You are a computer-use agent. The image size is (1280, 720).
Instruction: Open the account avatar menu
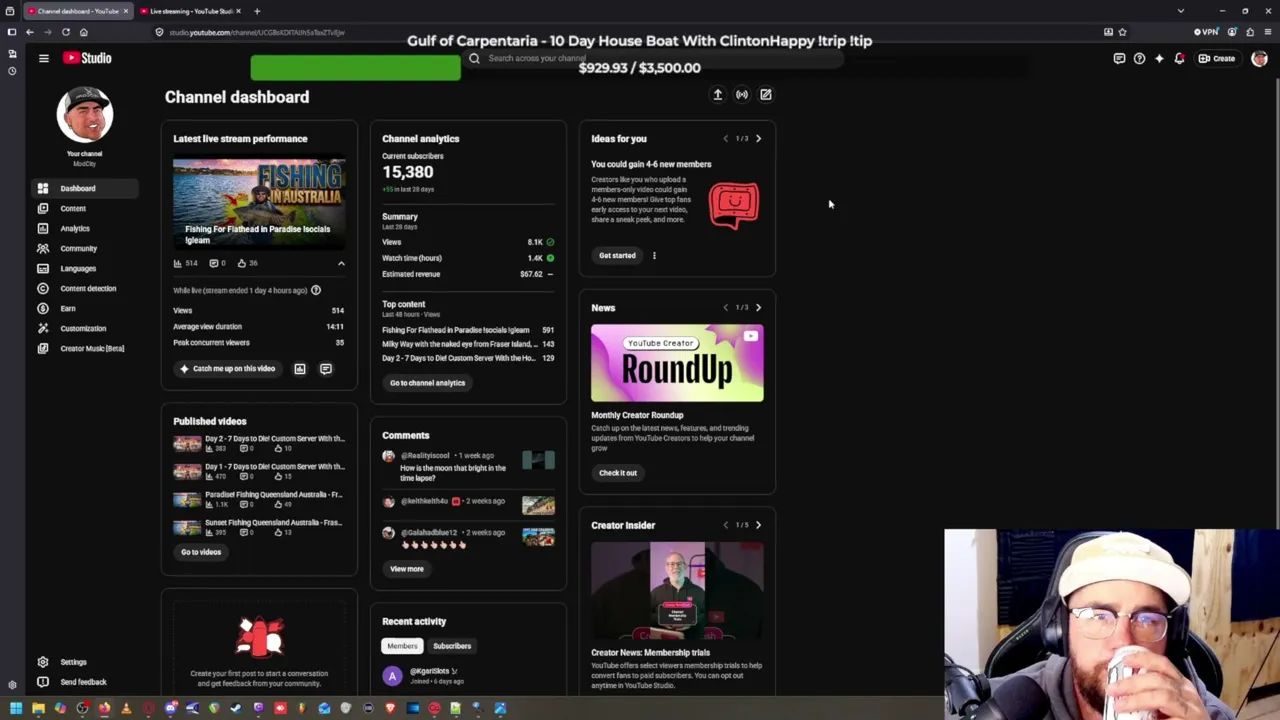tap(1259, 59)
